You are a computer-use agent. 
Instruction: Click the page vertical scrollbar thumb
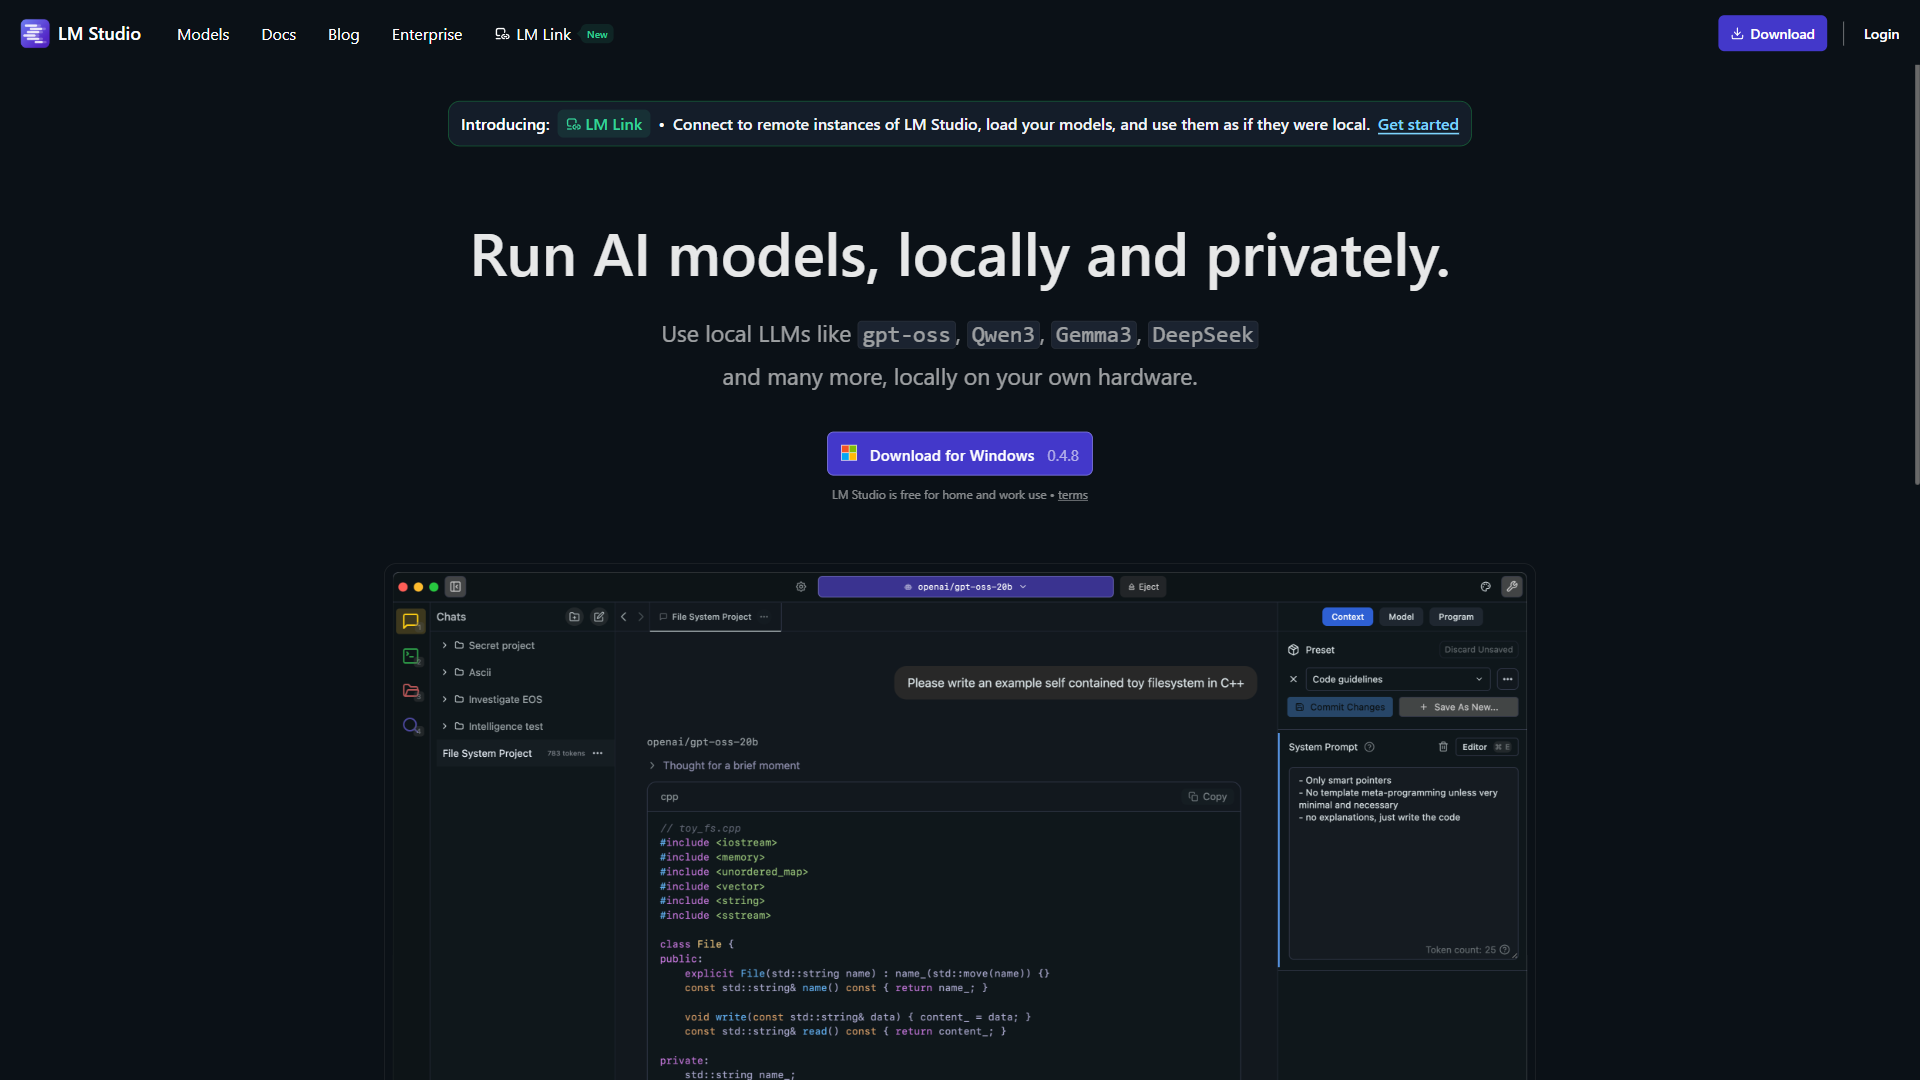tap(1916, 275)
